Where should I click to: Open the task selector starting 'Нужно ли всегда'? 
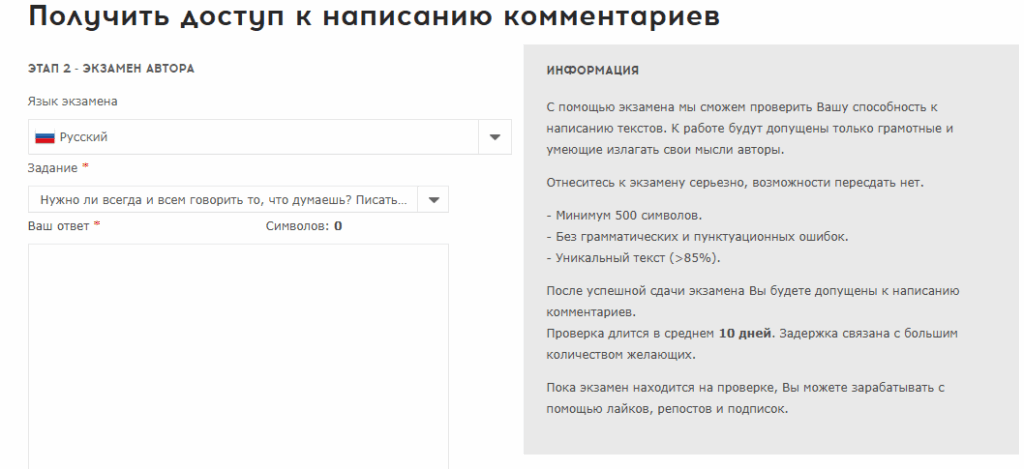238,200
